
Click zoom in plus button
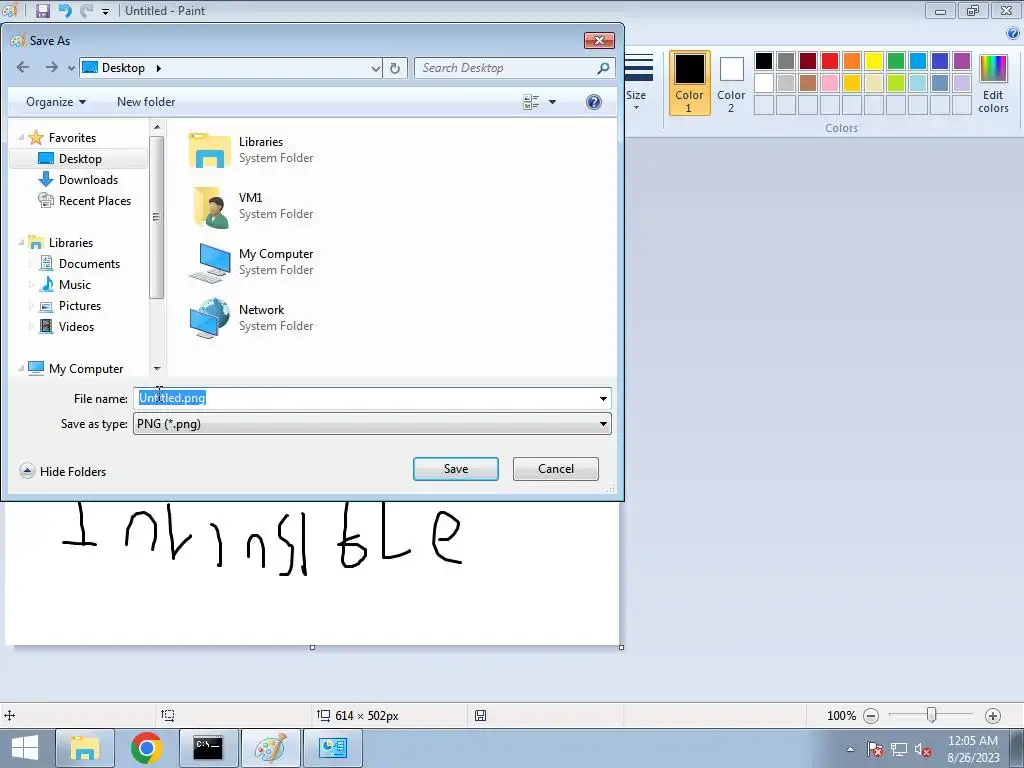coord(993,716)
